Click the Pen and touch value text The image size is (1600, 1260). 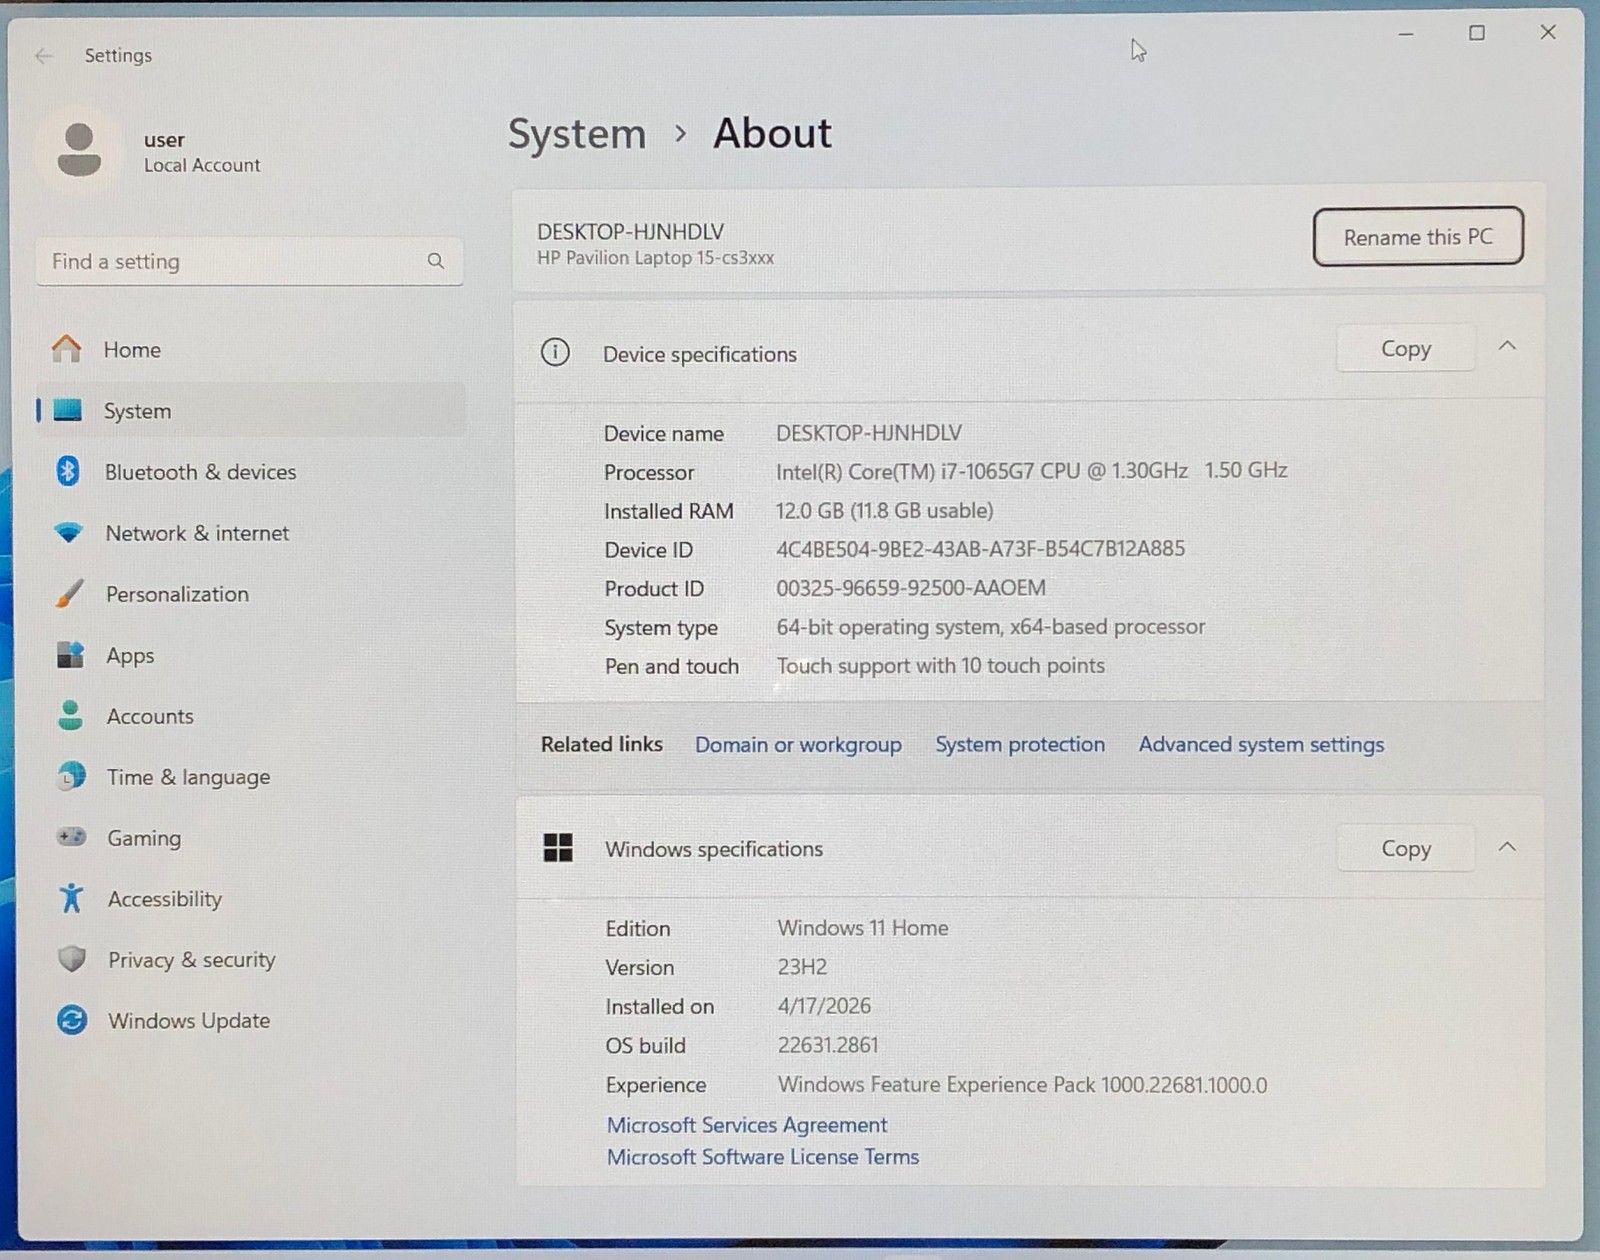pos(940,666)
